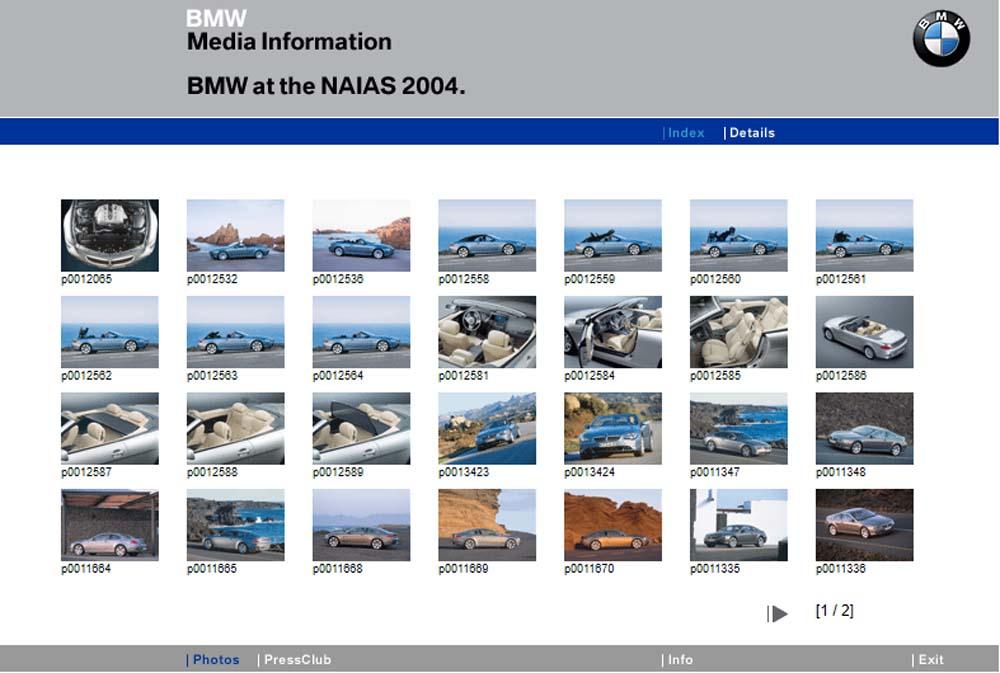This screenshot has width=1000, height=673.
Task: Select the p0012560 convertible thumbnail
Action: click(x=739, y=235)
